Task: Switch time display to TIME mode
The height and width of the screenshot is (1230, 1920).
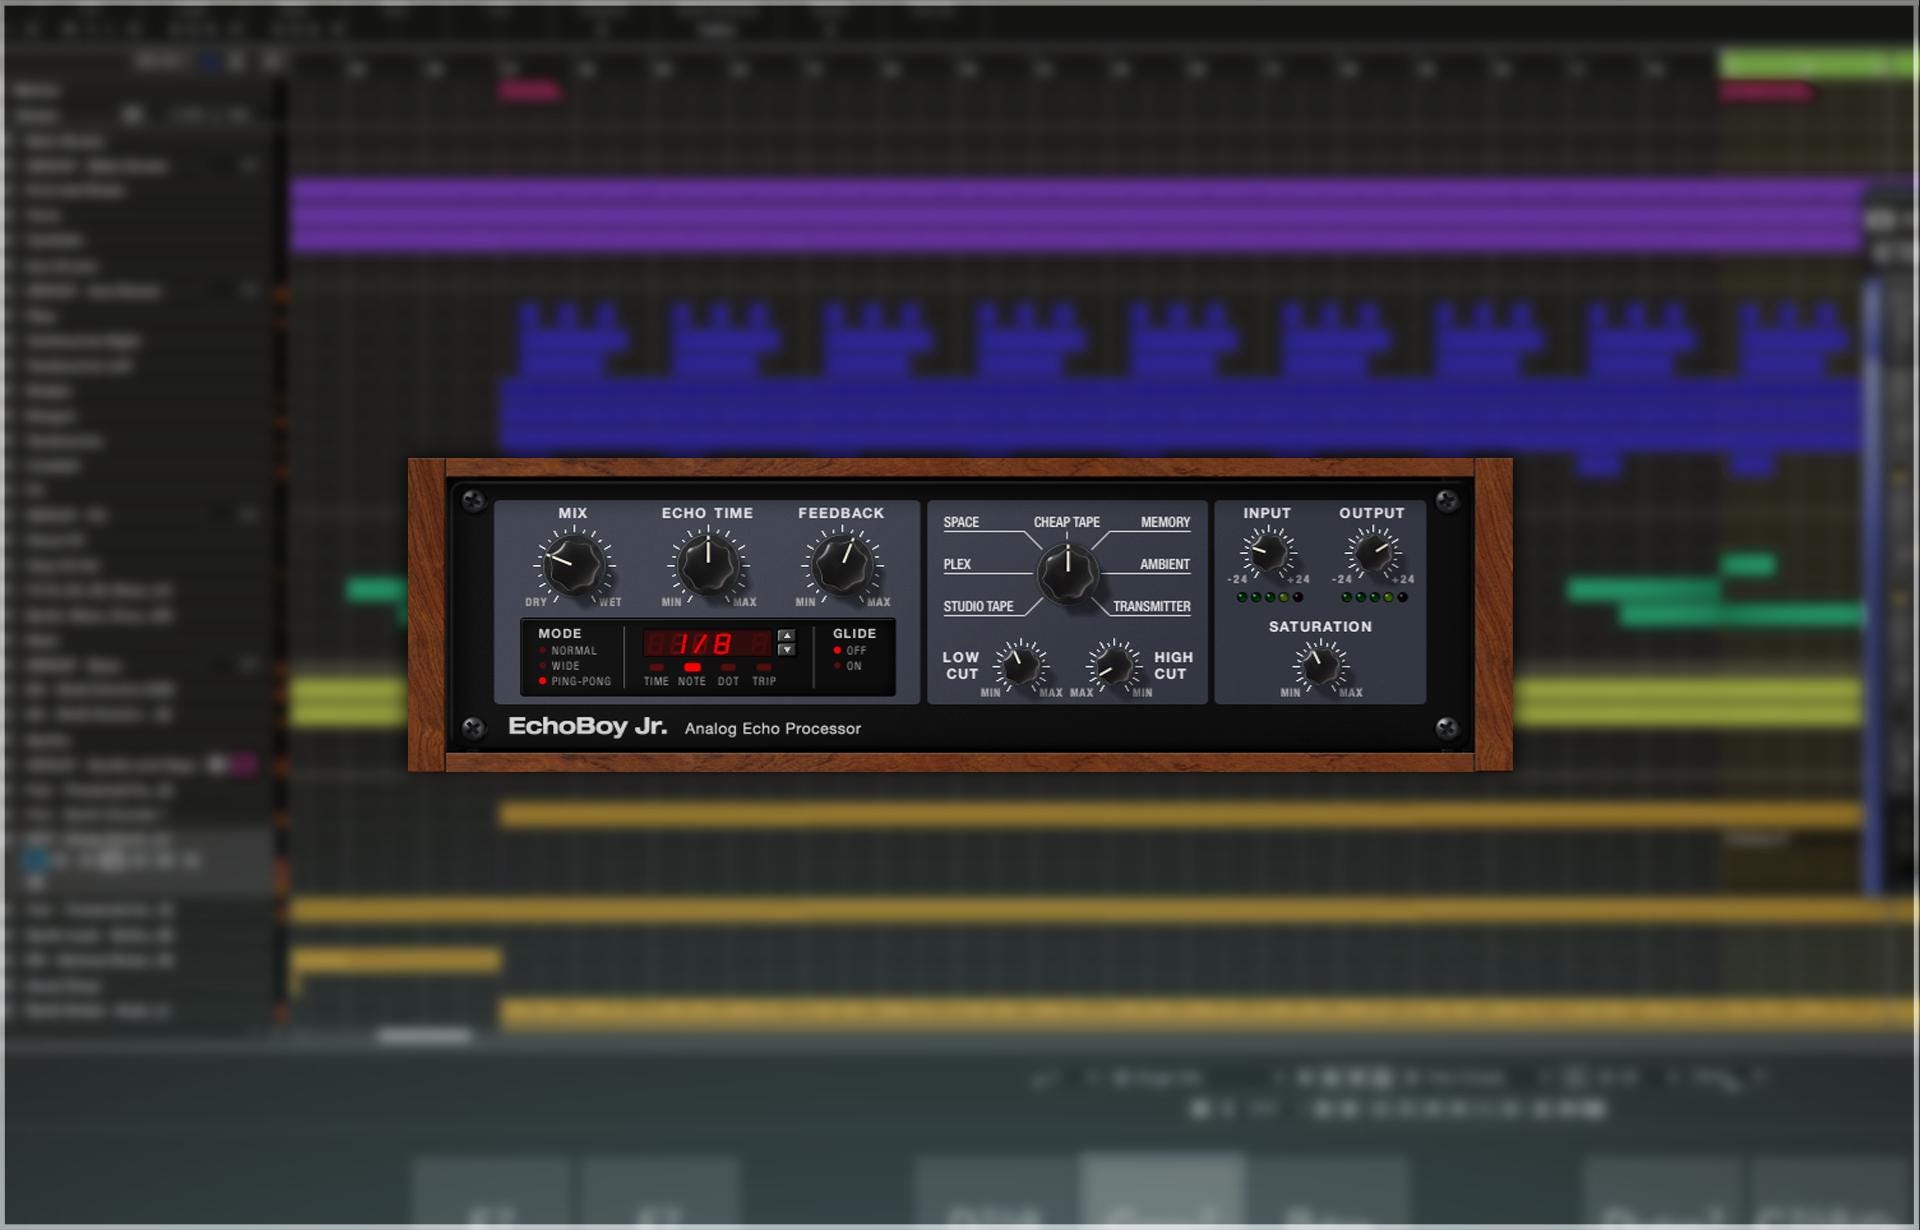Action: 656,675
